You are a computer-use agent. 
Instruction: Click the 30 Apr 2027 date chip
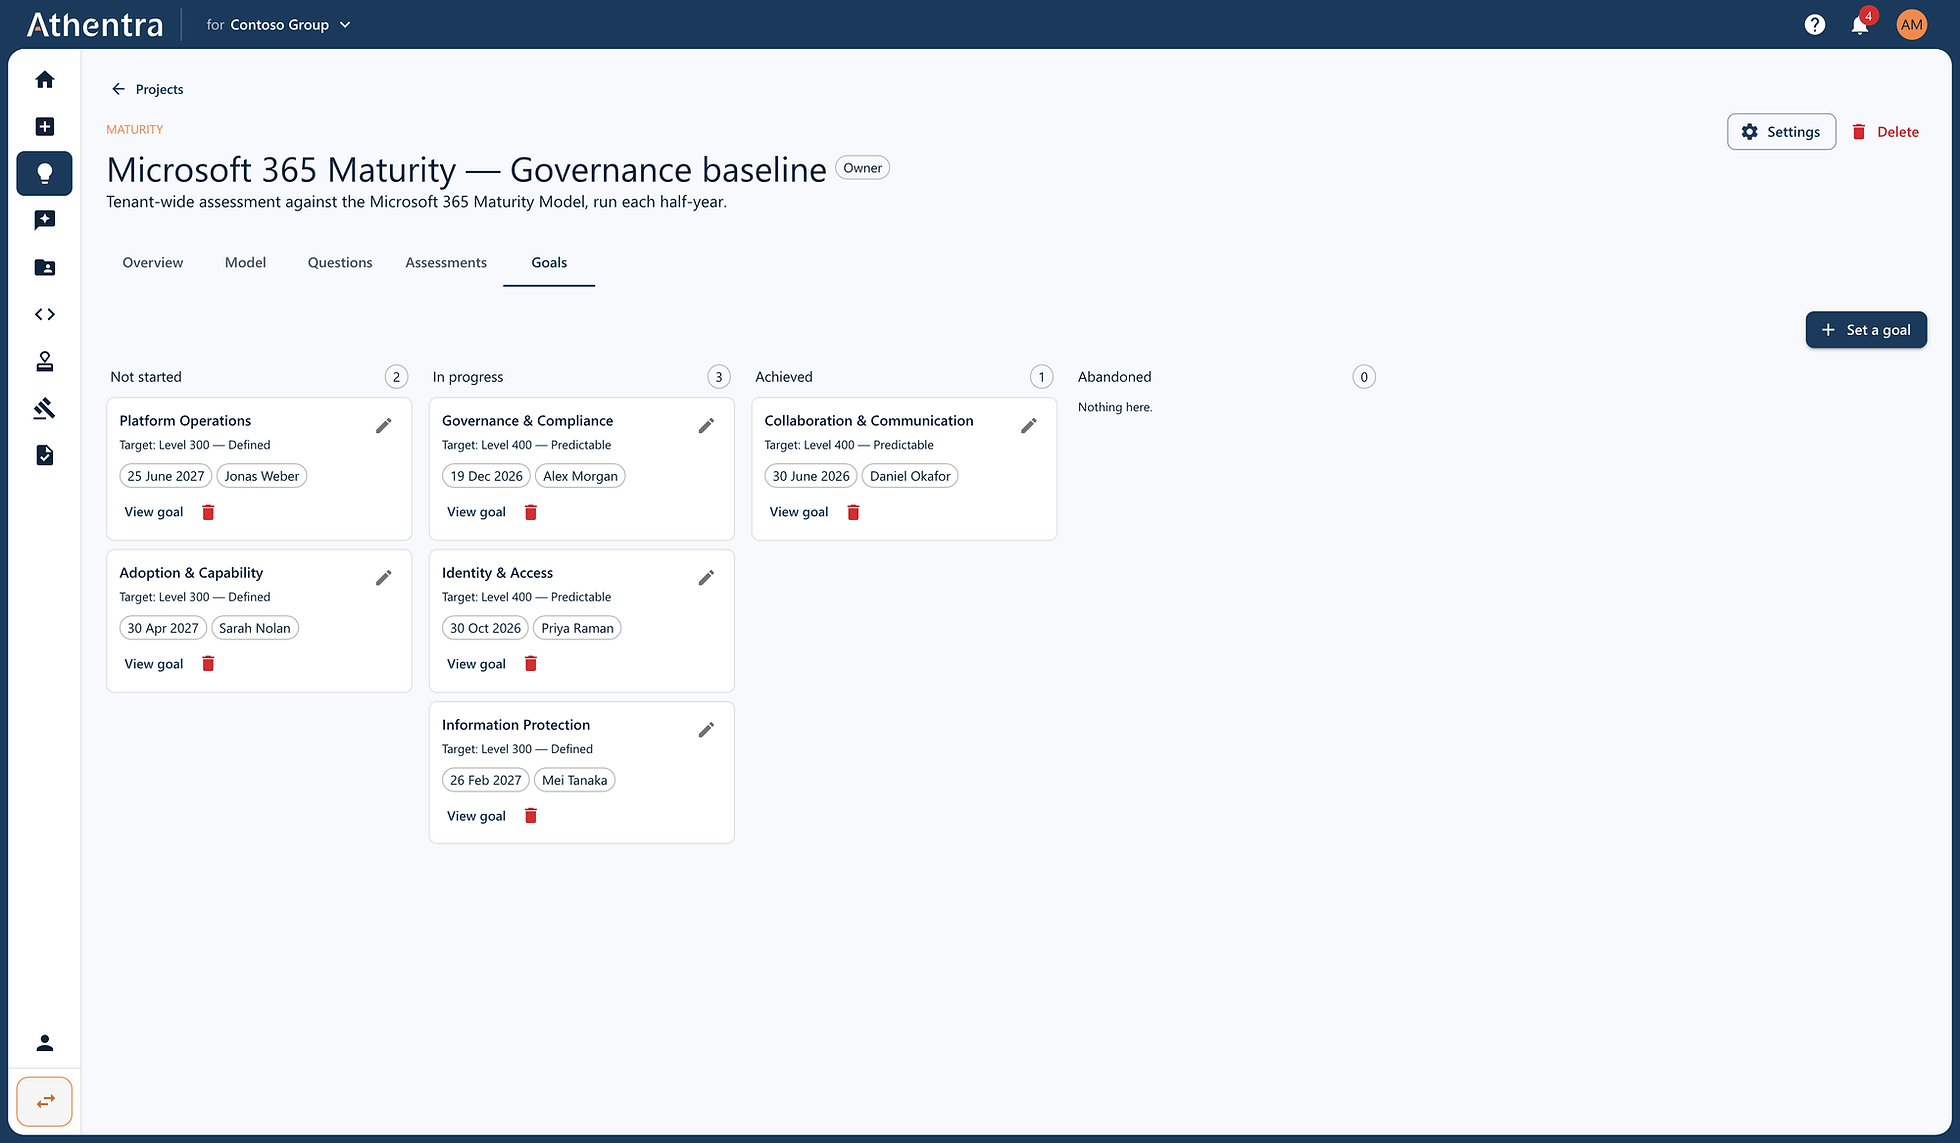coord(163,628)
